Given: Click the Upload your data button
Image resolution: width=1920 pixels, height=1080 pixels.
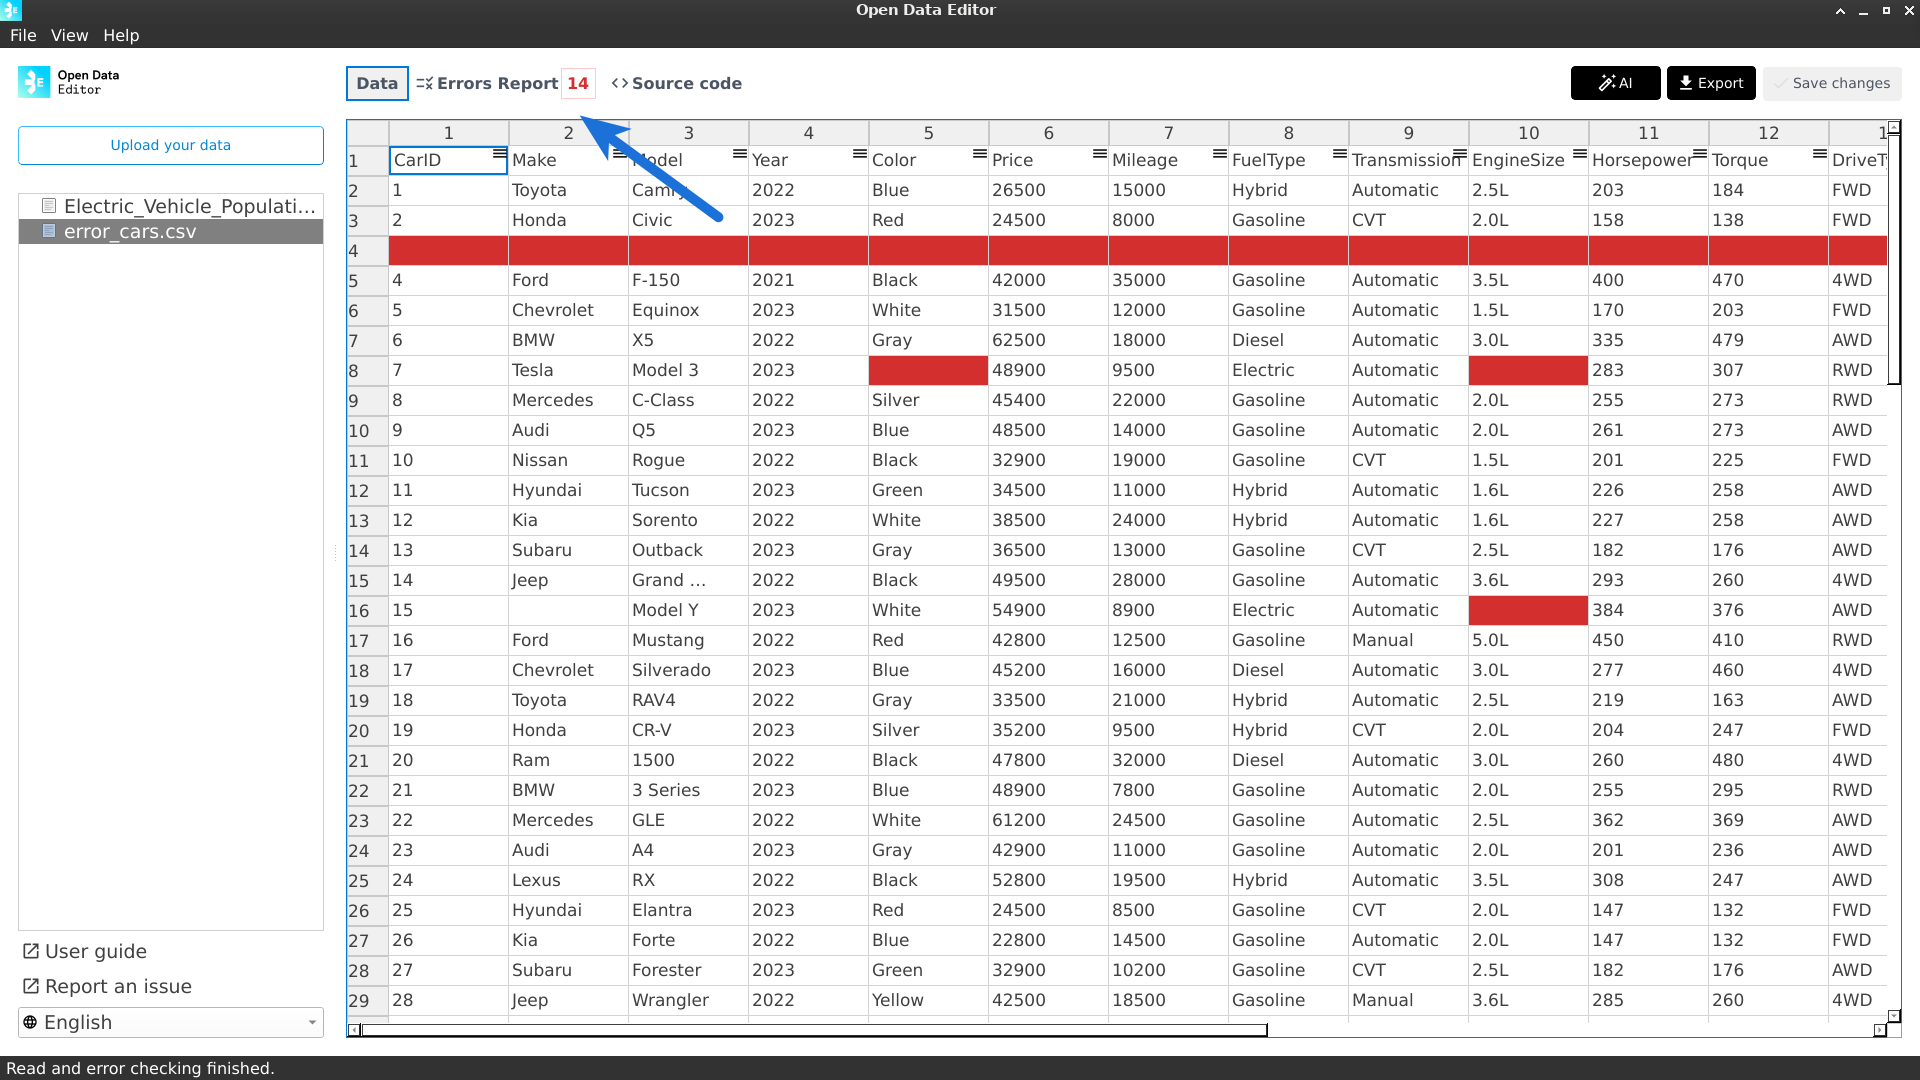Looking at the screenshot, I should [x=170, y=145].
